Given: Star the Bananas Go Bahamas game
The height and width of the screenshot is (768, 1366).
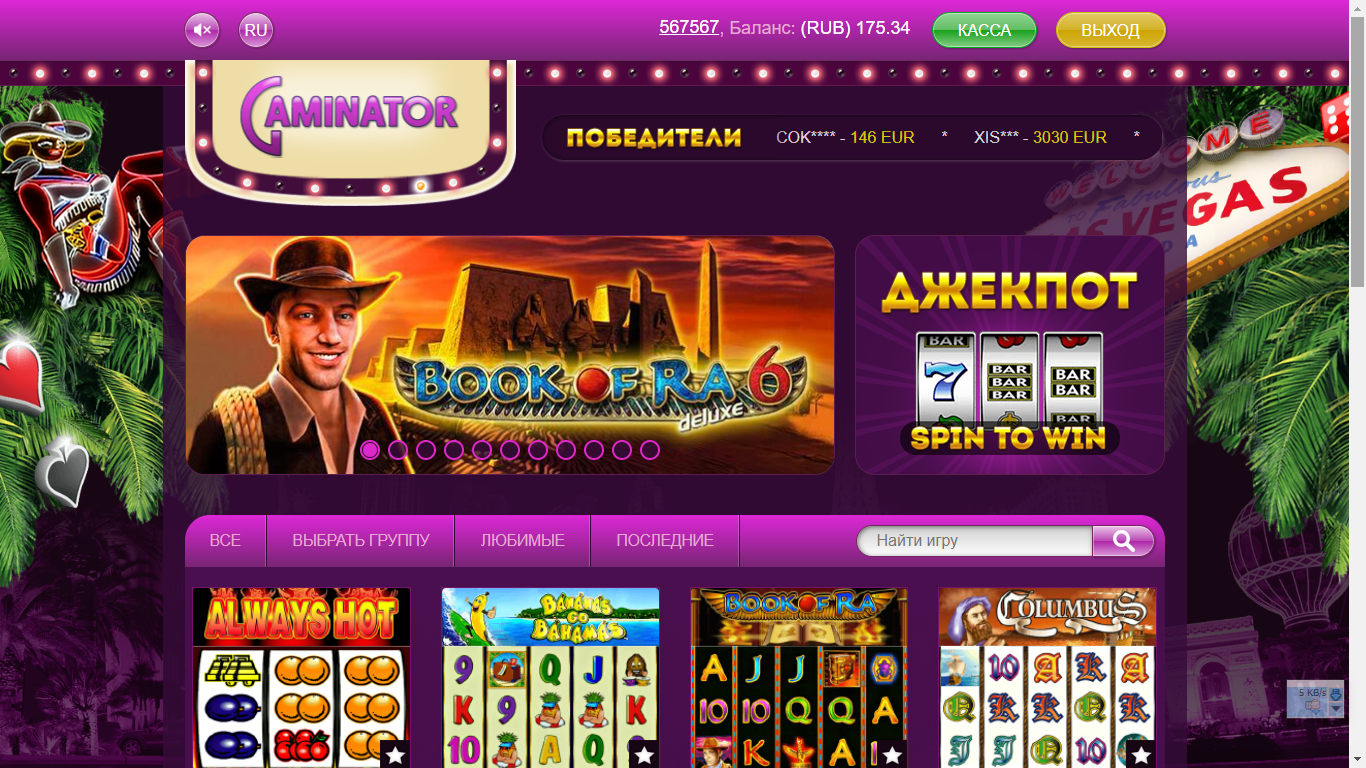Looking at the screenshot, I should 644,755.
